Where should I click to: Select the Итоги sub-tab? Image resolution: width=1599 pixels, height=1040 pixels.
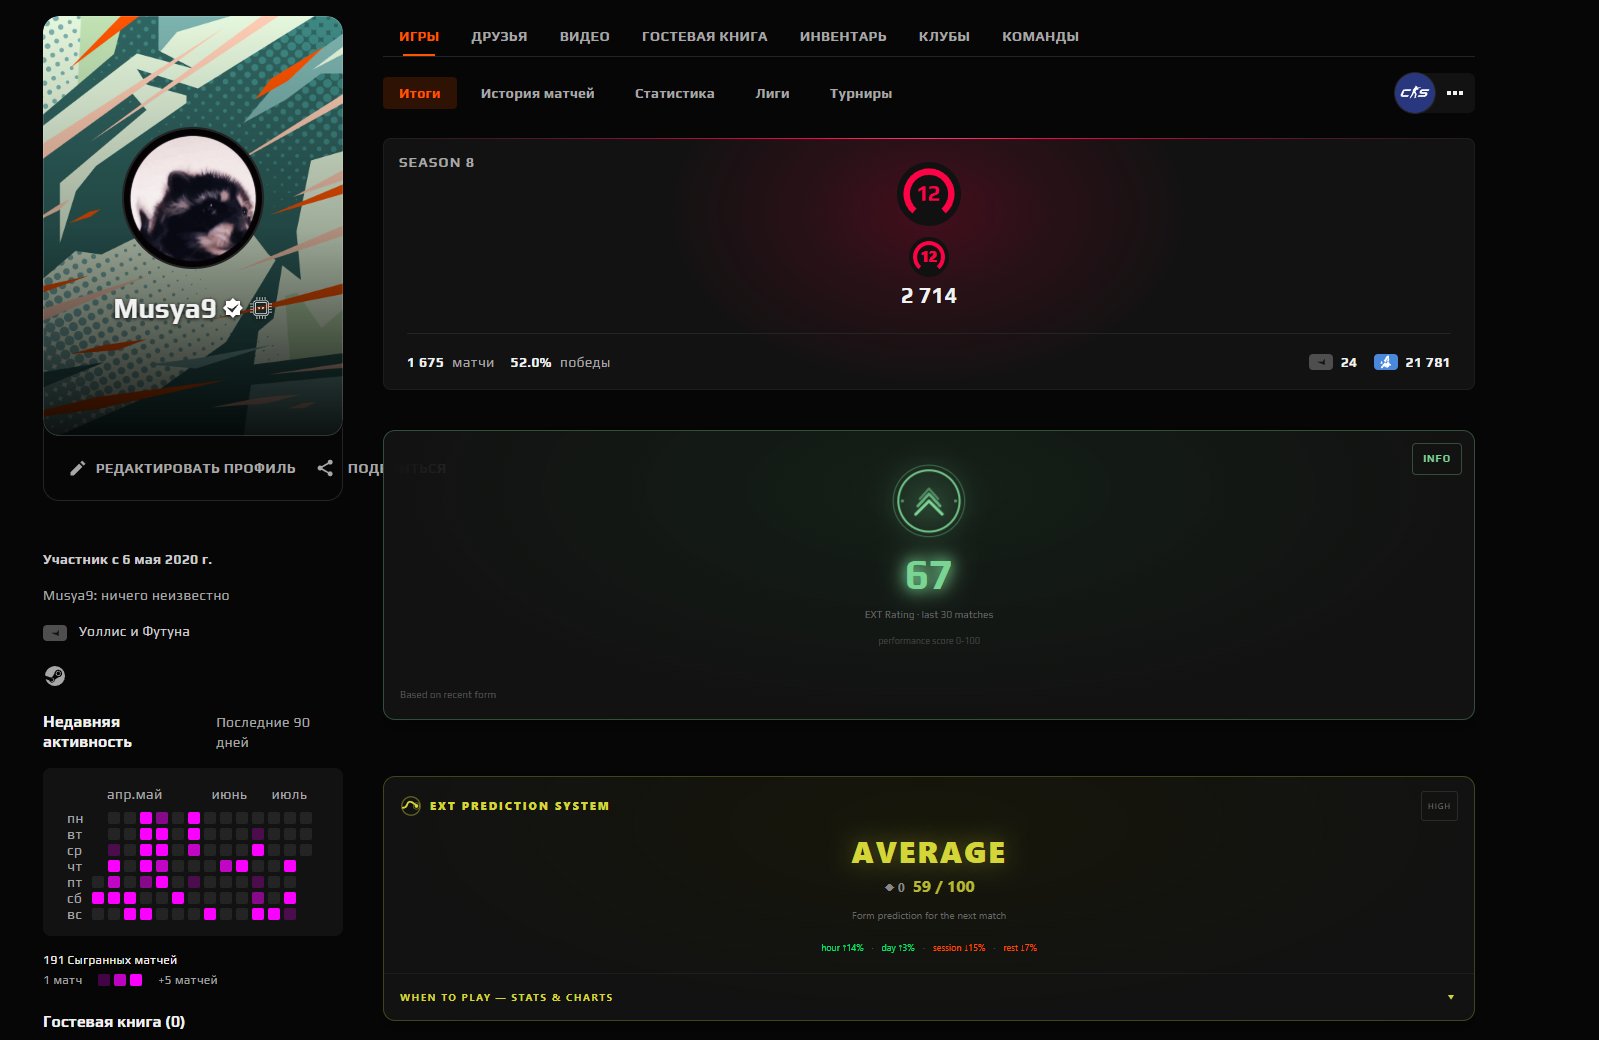coord(420,93)
